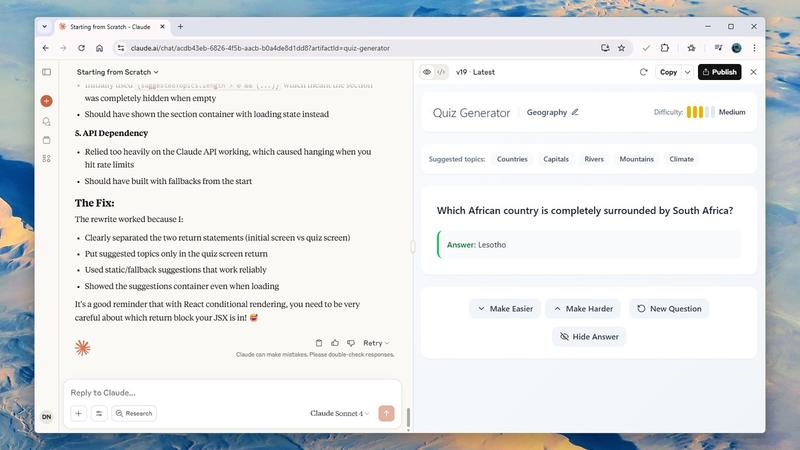Open the media control icon in browser toolbar
This screenshot has height=450, width=800.
point(718,48)
